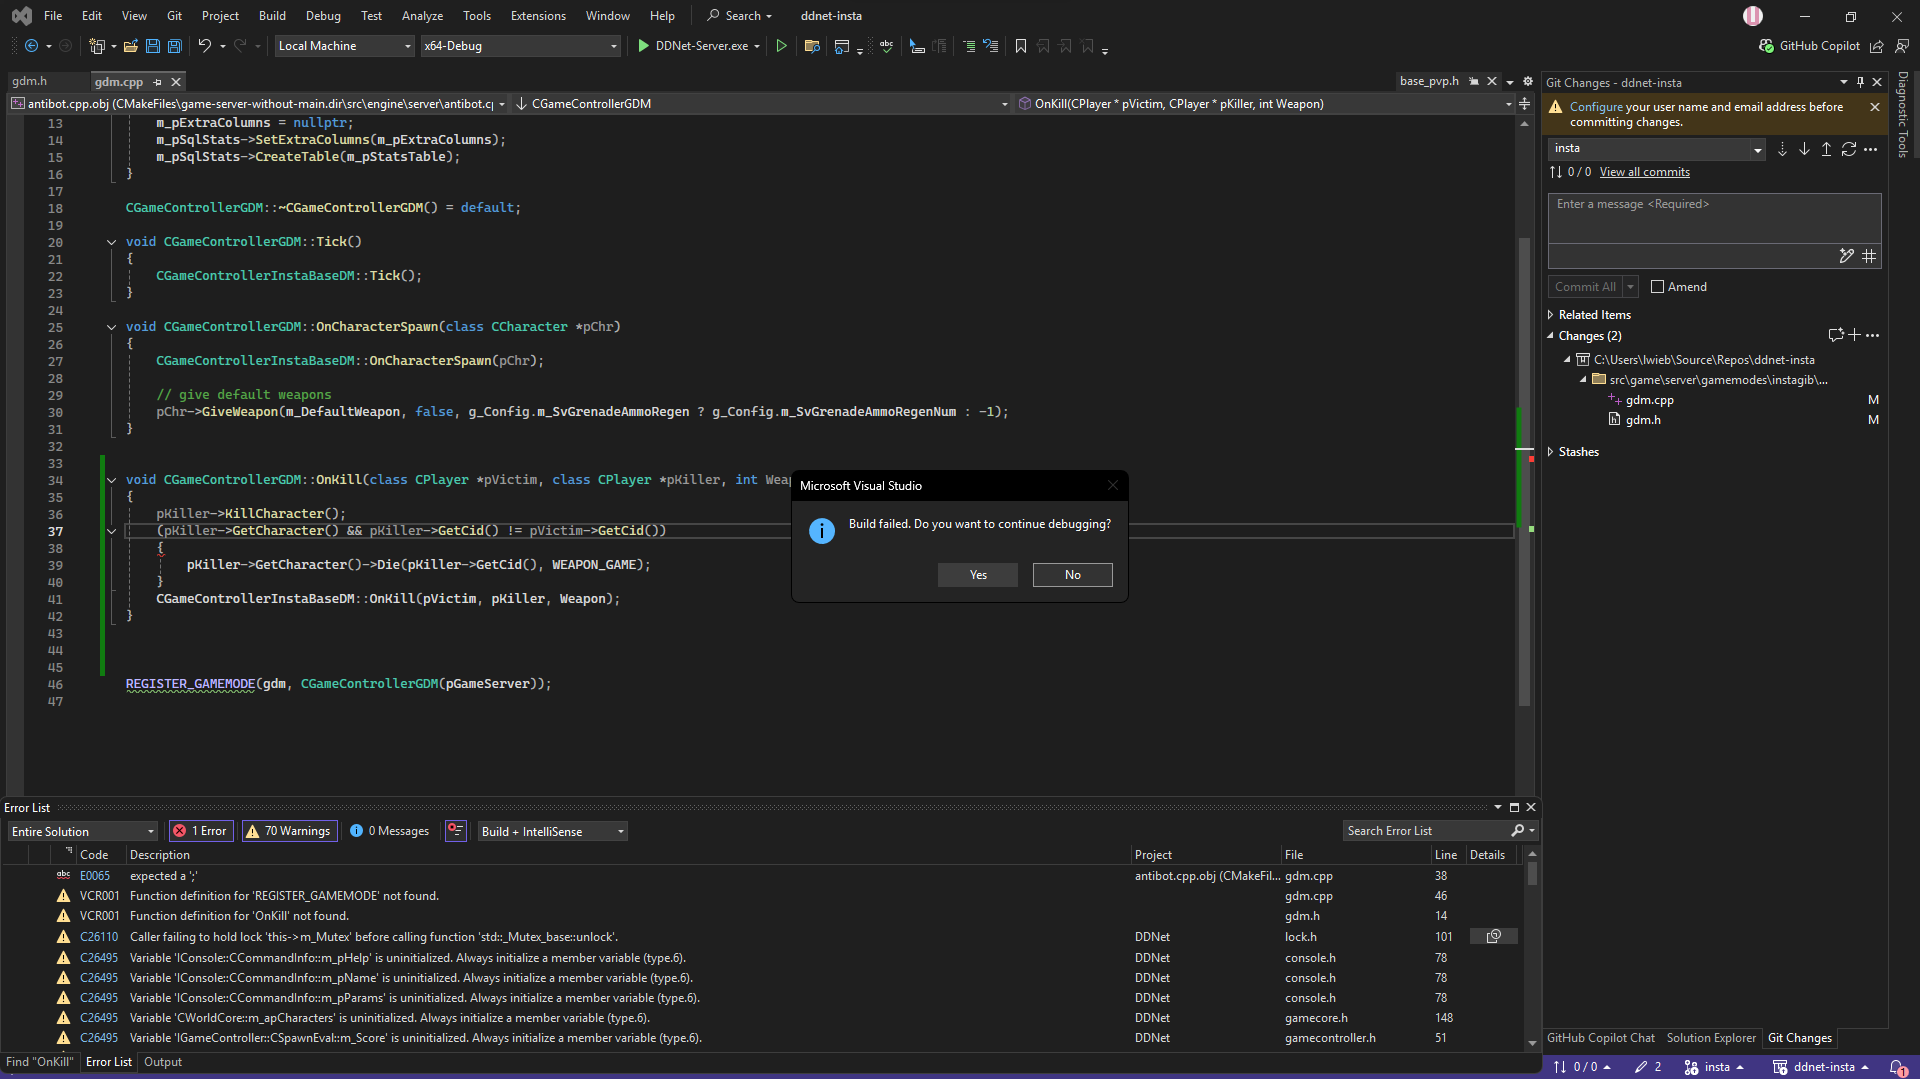Screen dimensions: 1920x1080
Task: Pin the Git Changes panel with pushpin icon
Action: pyautogui.click(x=1861, y=82)
